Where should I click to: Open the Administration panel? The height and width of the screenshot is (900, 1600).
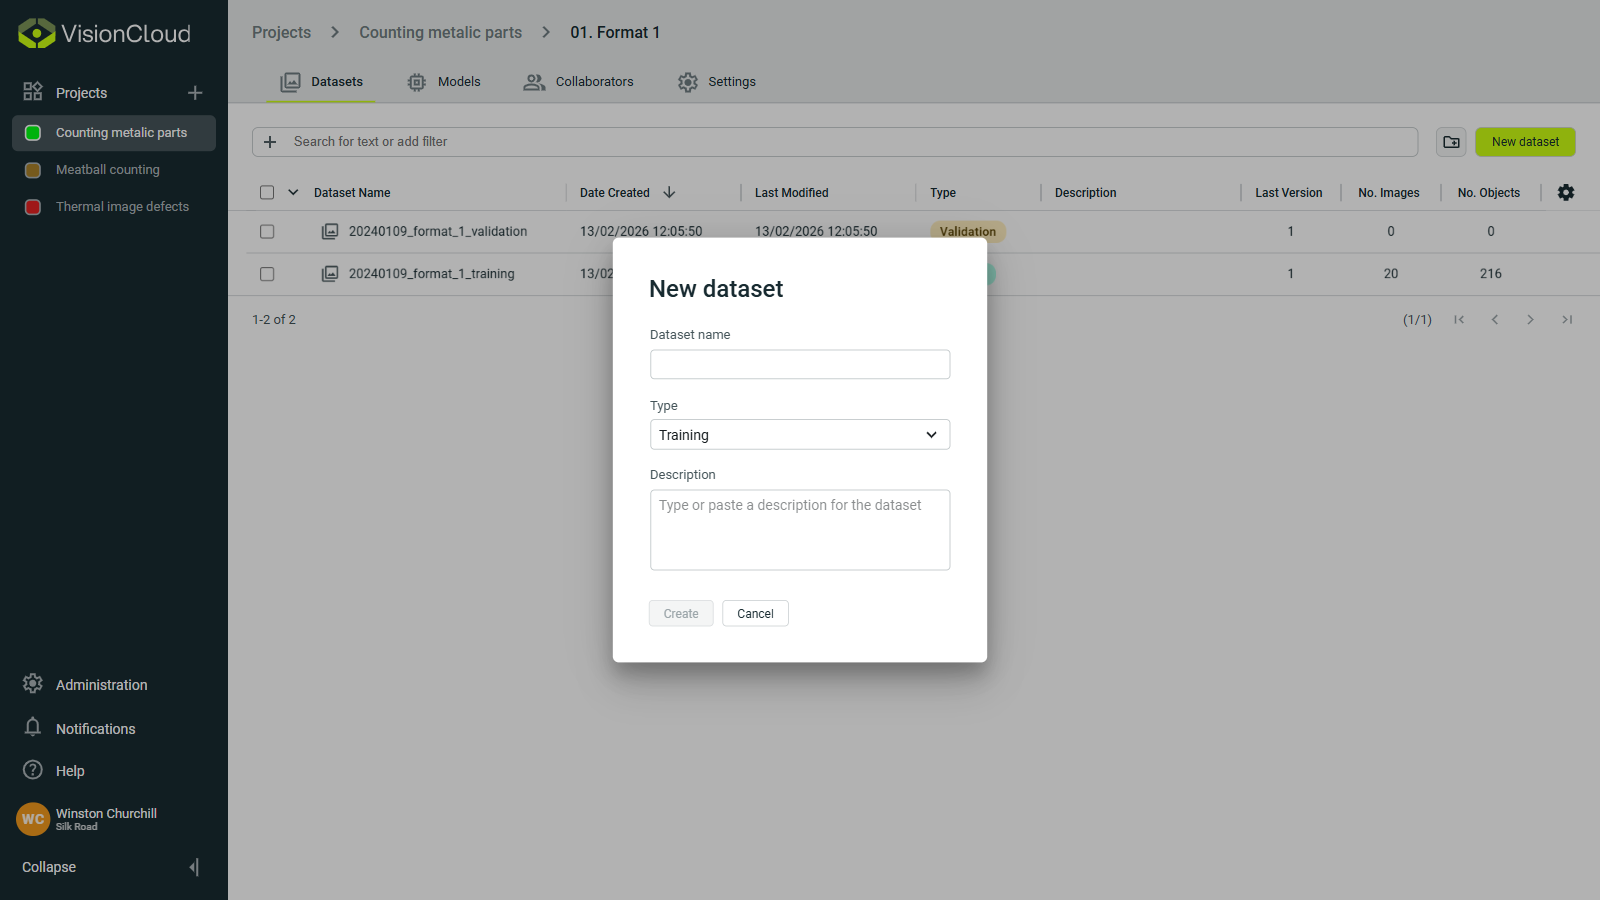tap(33, 684)
